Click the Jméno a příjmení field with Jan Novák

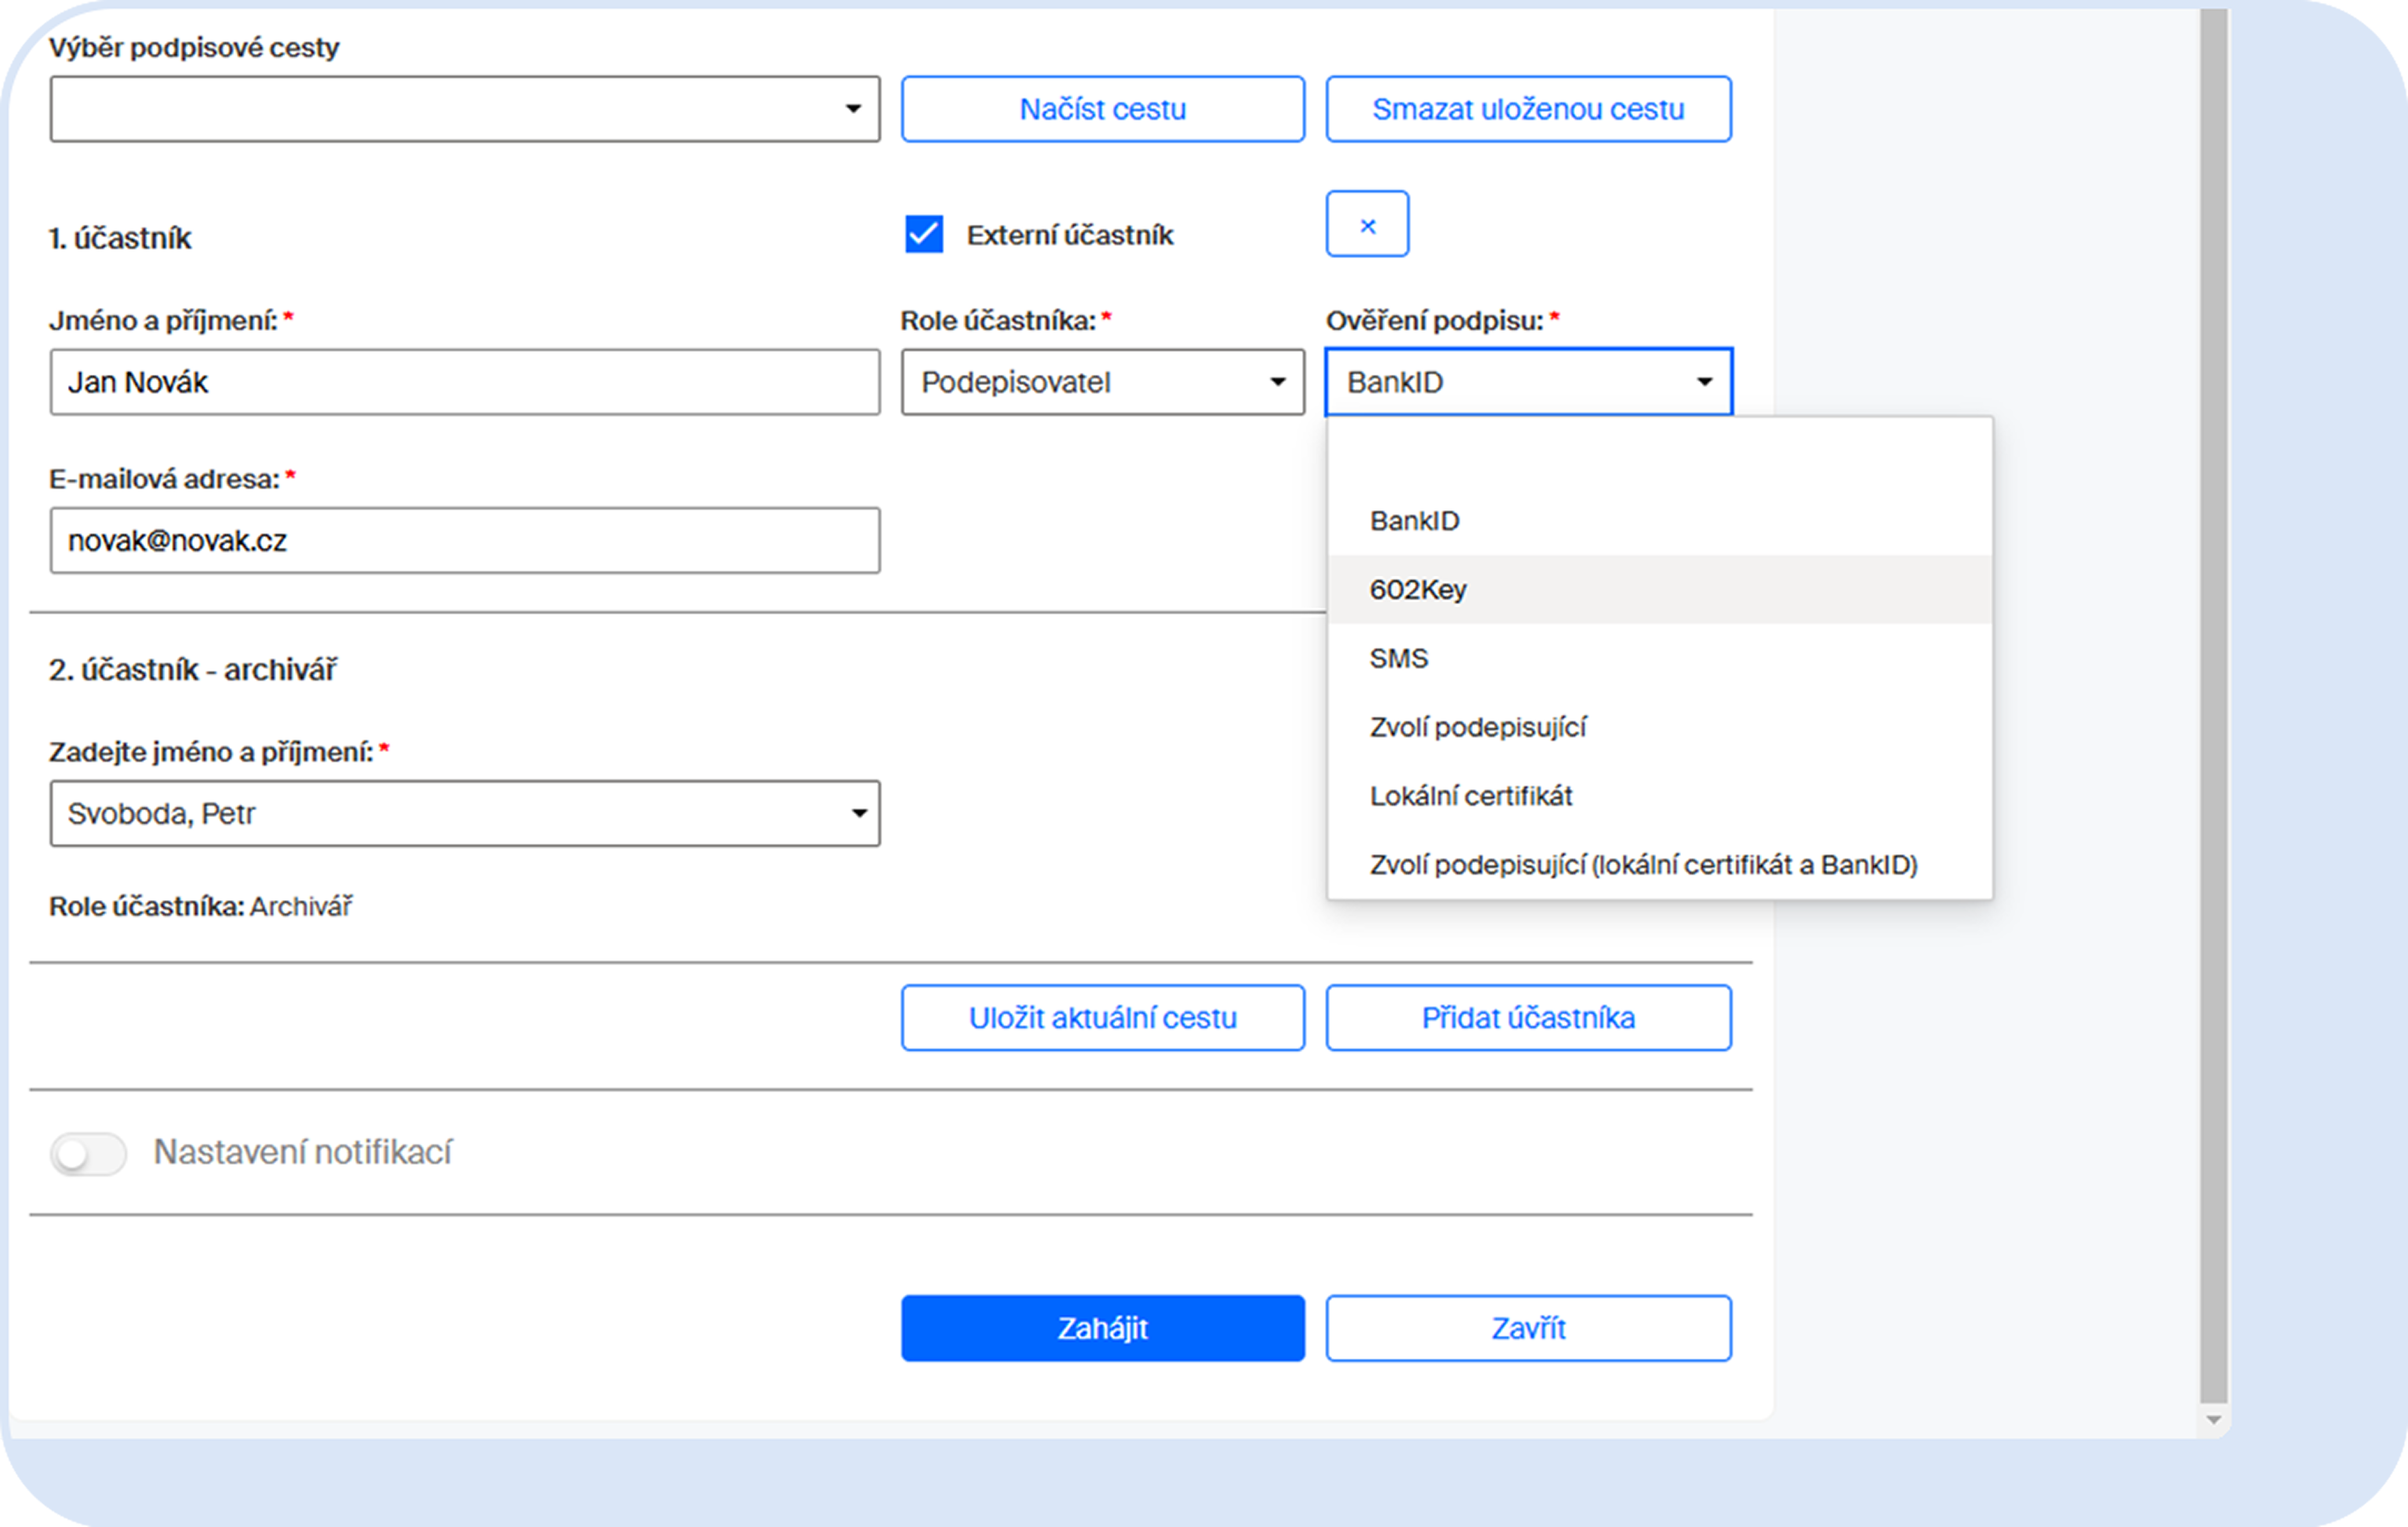tap(465, 382)
